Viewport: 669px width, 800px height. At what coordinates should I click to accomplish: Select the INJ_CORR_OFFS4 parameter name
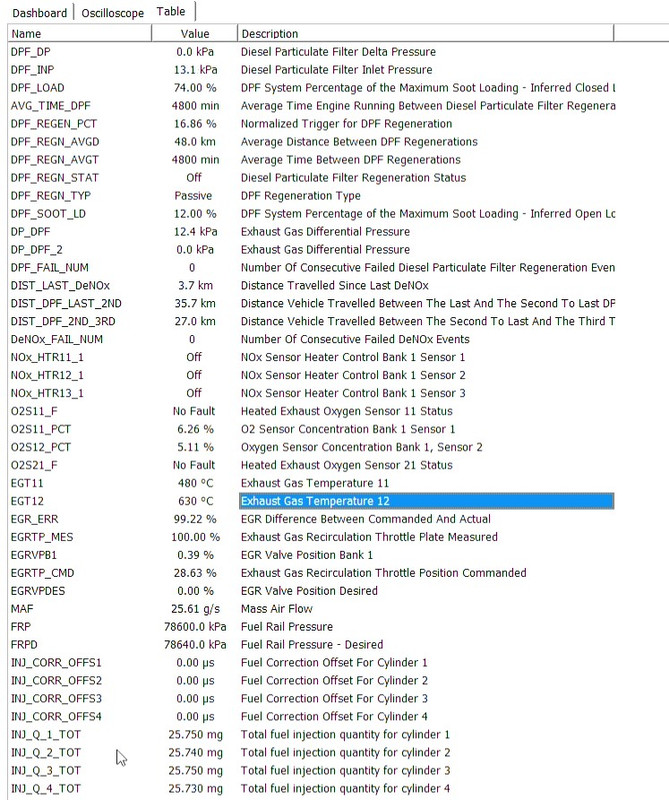tap(56, 716)
